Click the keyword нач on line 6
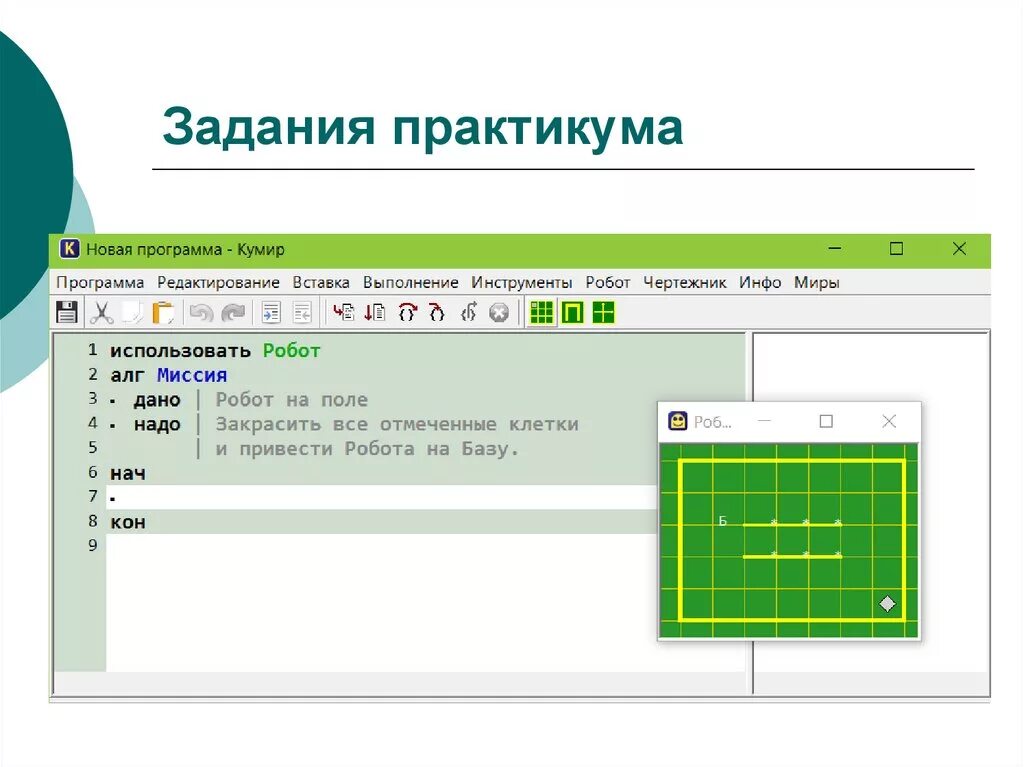Image resolution: width=1024 pixels, height=767 pixels. coord(128,474)
